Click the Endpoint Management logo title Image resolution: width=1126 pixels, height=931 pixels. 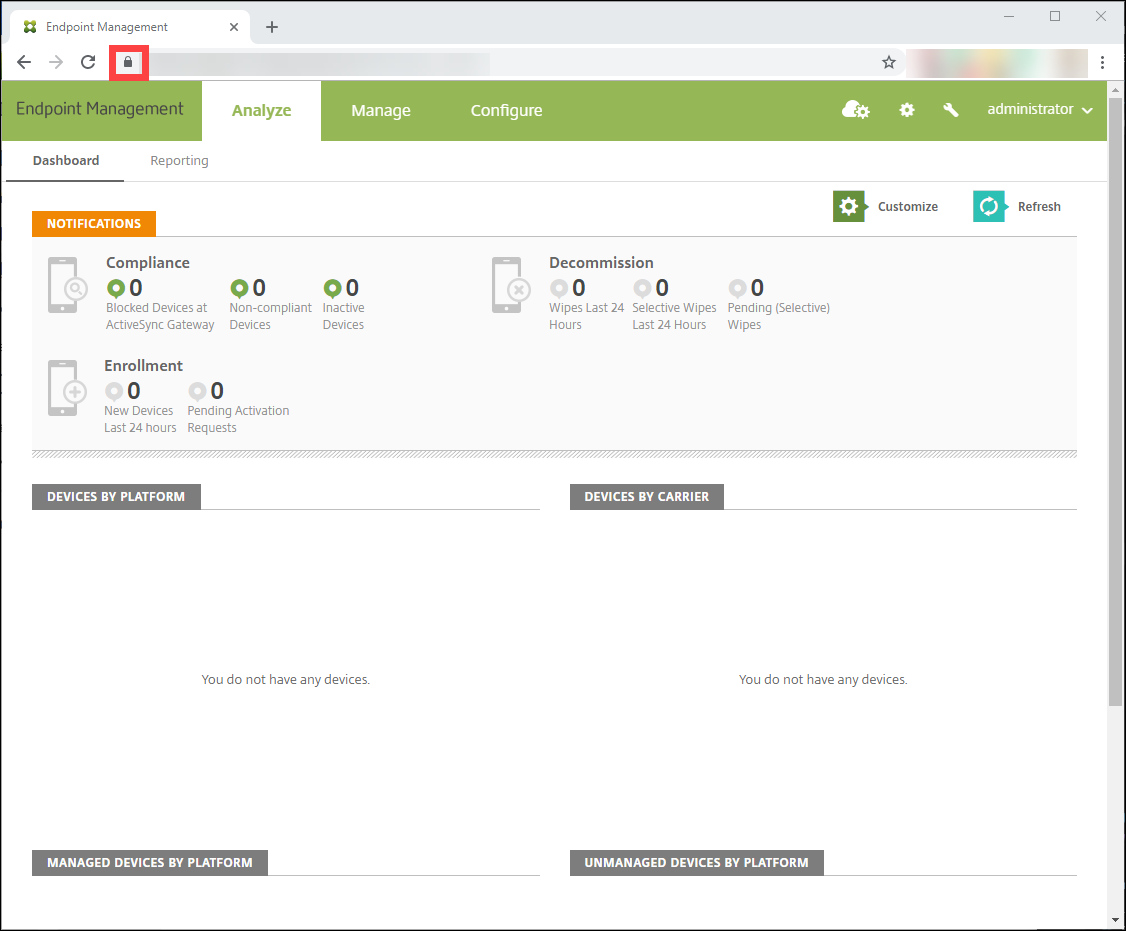pyautogui.click(x=100, y=108)
